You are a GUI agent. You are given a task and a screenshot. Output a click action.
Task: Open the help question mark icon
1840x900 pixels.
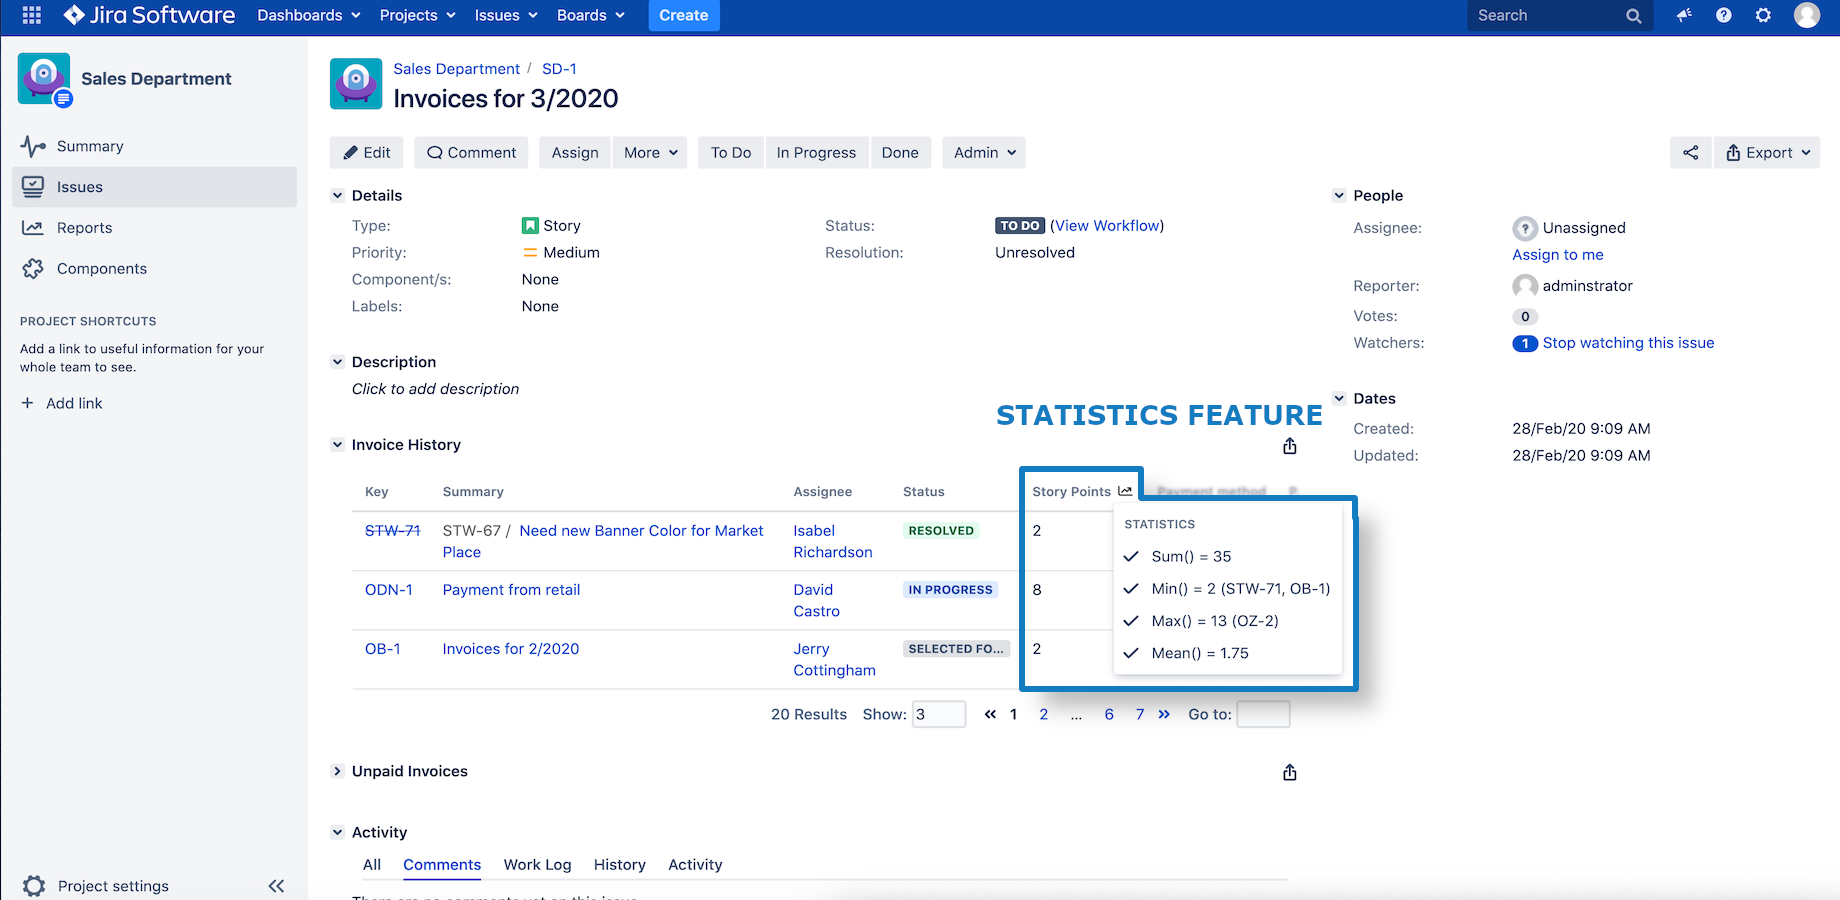pyautogui.click(x=1723, y=15)
